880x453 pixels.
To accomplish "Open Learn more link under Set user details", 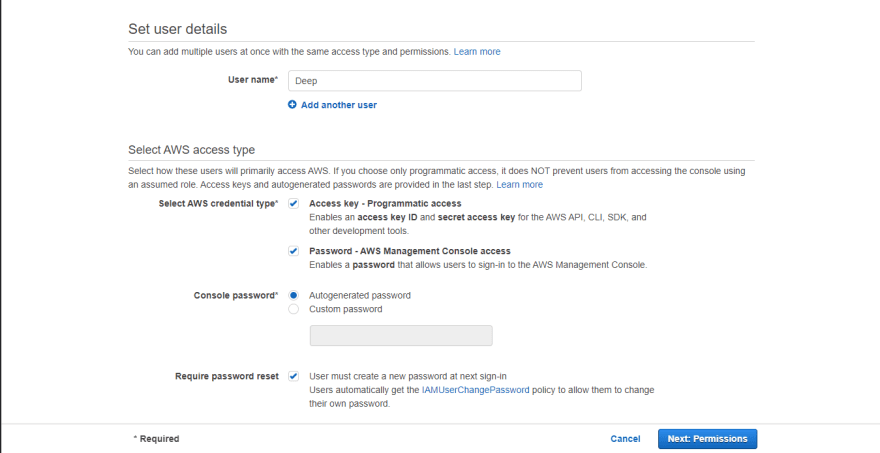I will [477, 52].
